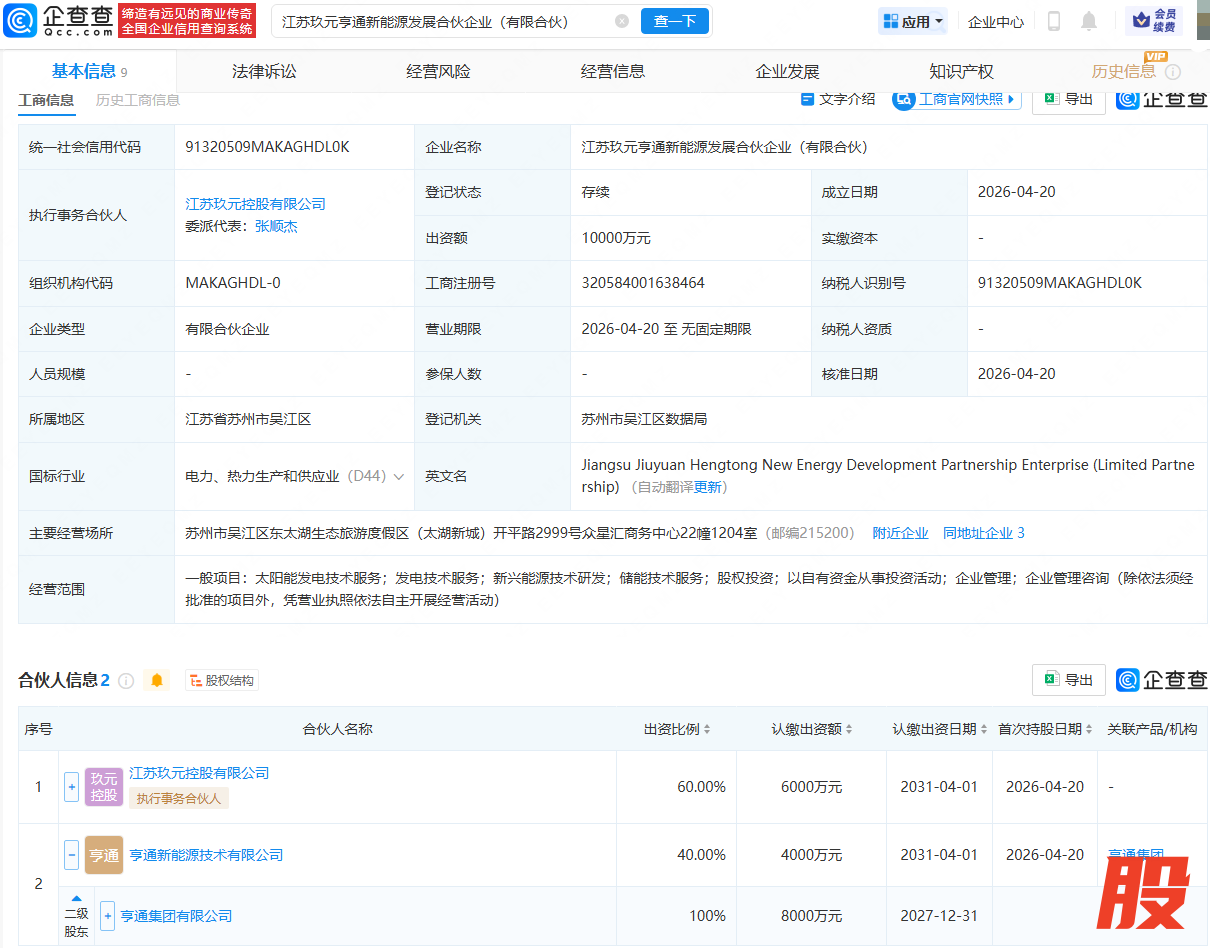
Task: Click the info icon beside 历史信息
Action: click(x=1173, y=72)
